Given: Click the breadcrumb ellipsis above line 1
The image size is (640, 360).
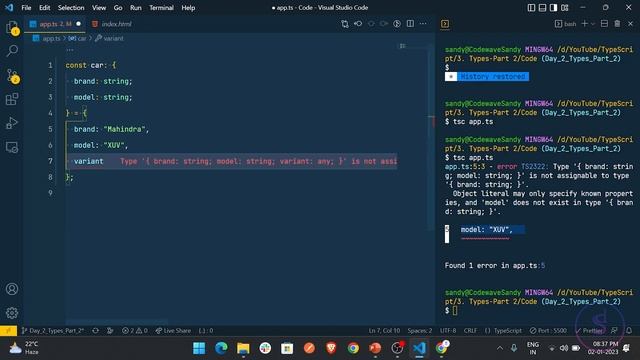Looking at the screenshot, I should tap(70, 50).
